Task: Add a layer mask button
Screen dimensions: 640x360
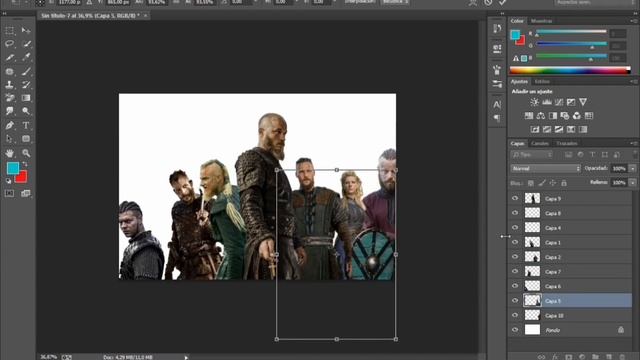Action: pyautogui.click(x=569, y=357)
